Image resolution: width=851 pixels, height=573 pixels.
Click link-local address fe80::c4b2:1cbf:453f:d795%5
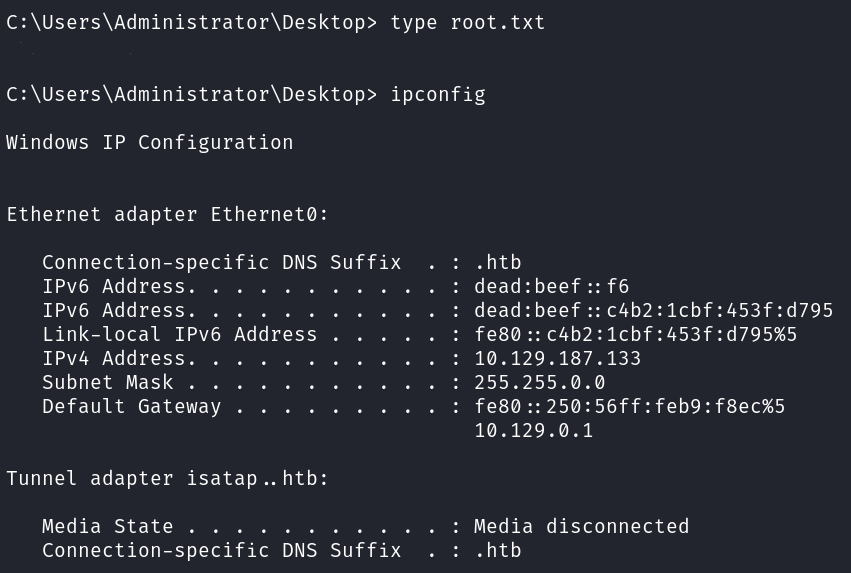coord(635,334)
